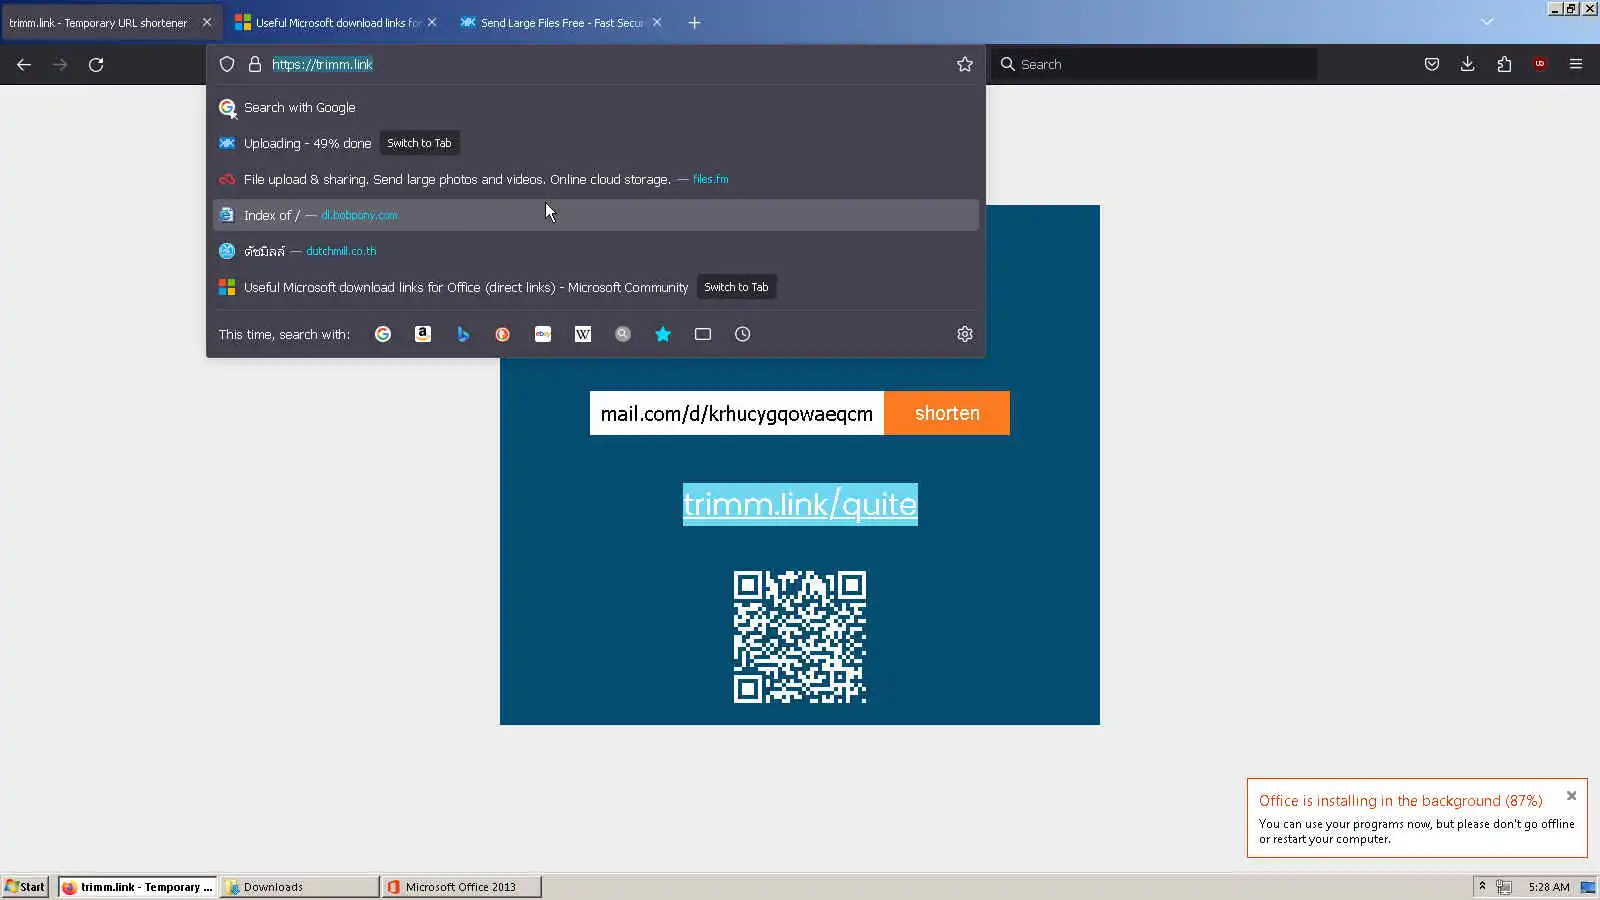Click the address bar URL field
1600x900 pixels.
(x=610, y=64)
